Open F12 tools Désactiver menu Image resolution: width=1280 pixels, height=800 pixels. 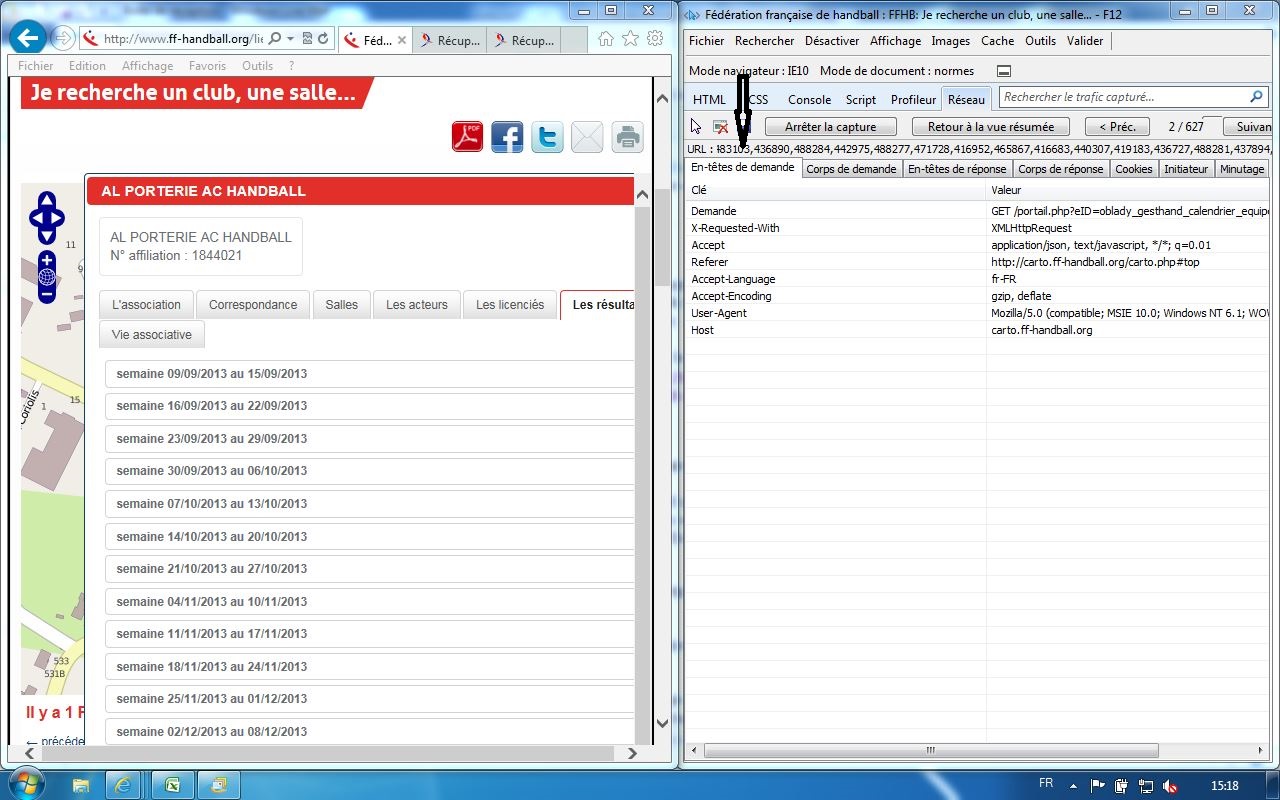tap(832, 41)
